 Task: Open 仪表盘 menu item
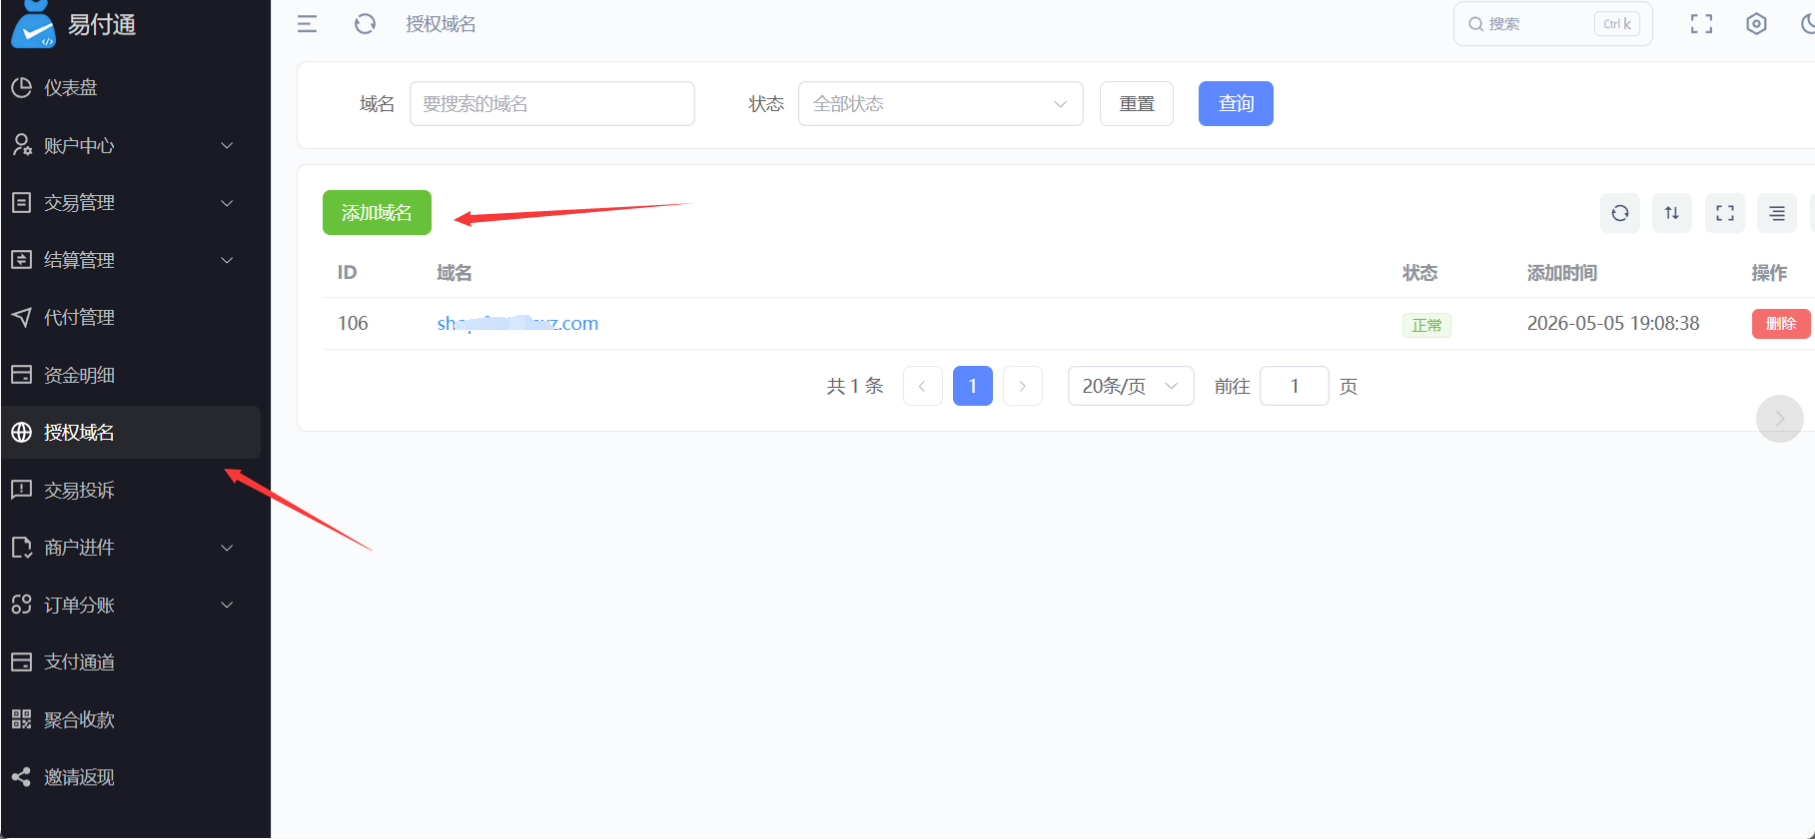point(131,88)
